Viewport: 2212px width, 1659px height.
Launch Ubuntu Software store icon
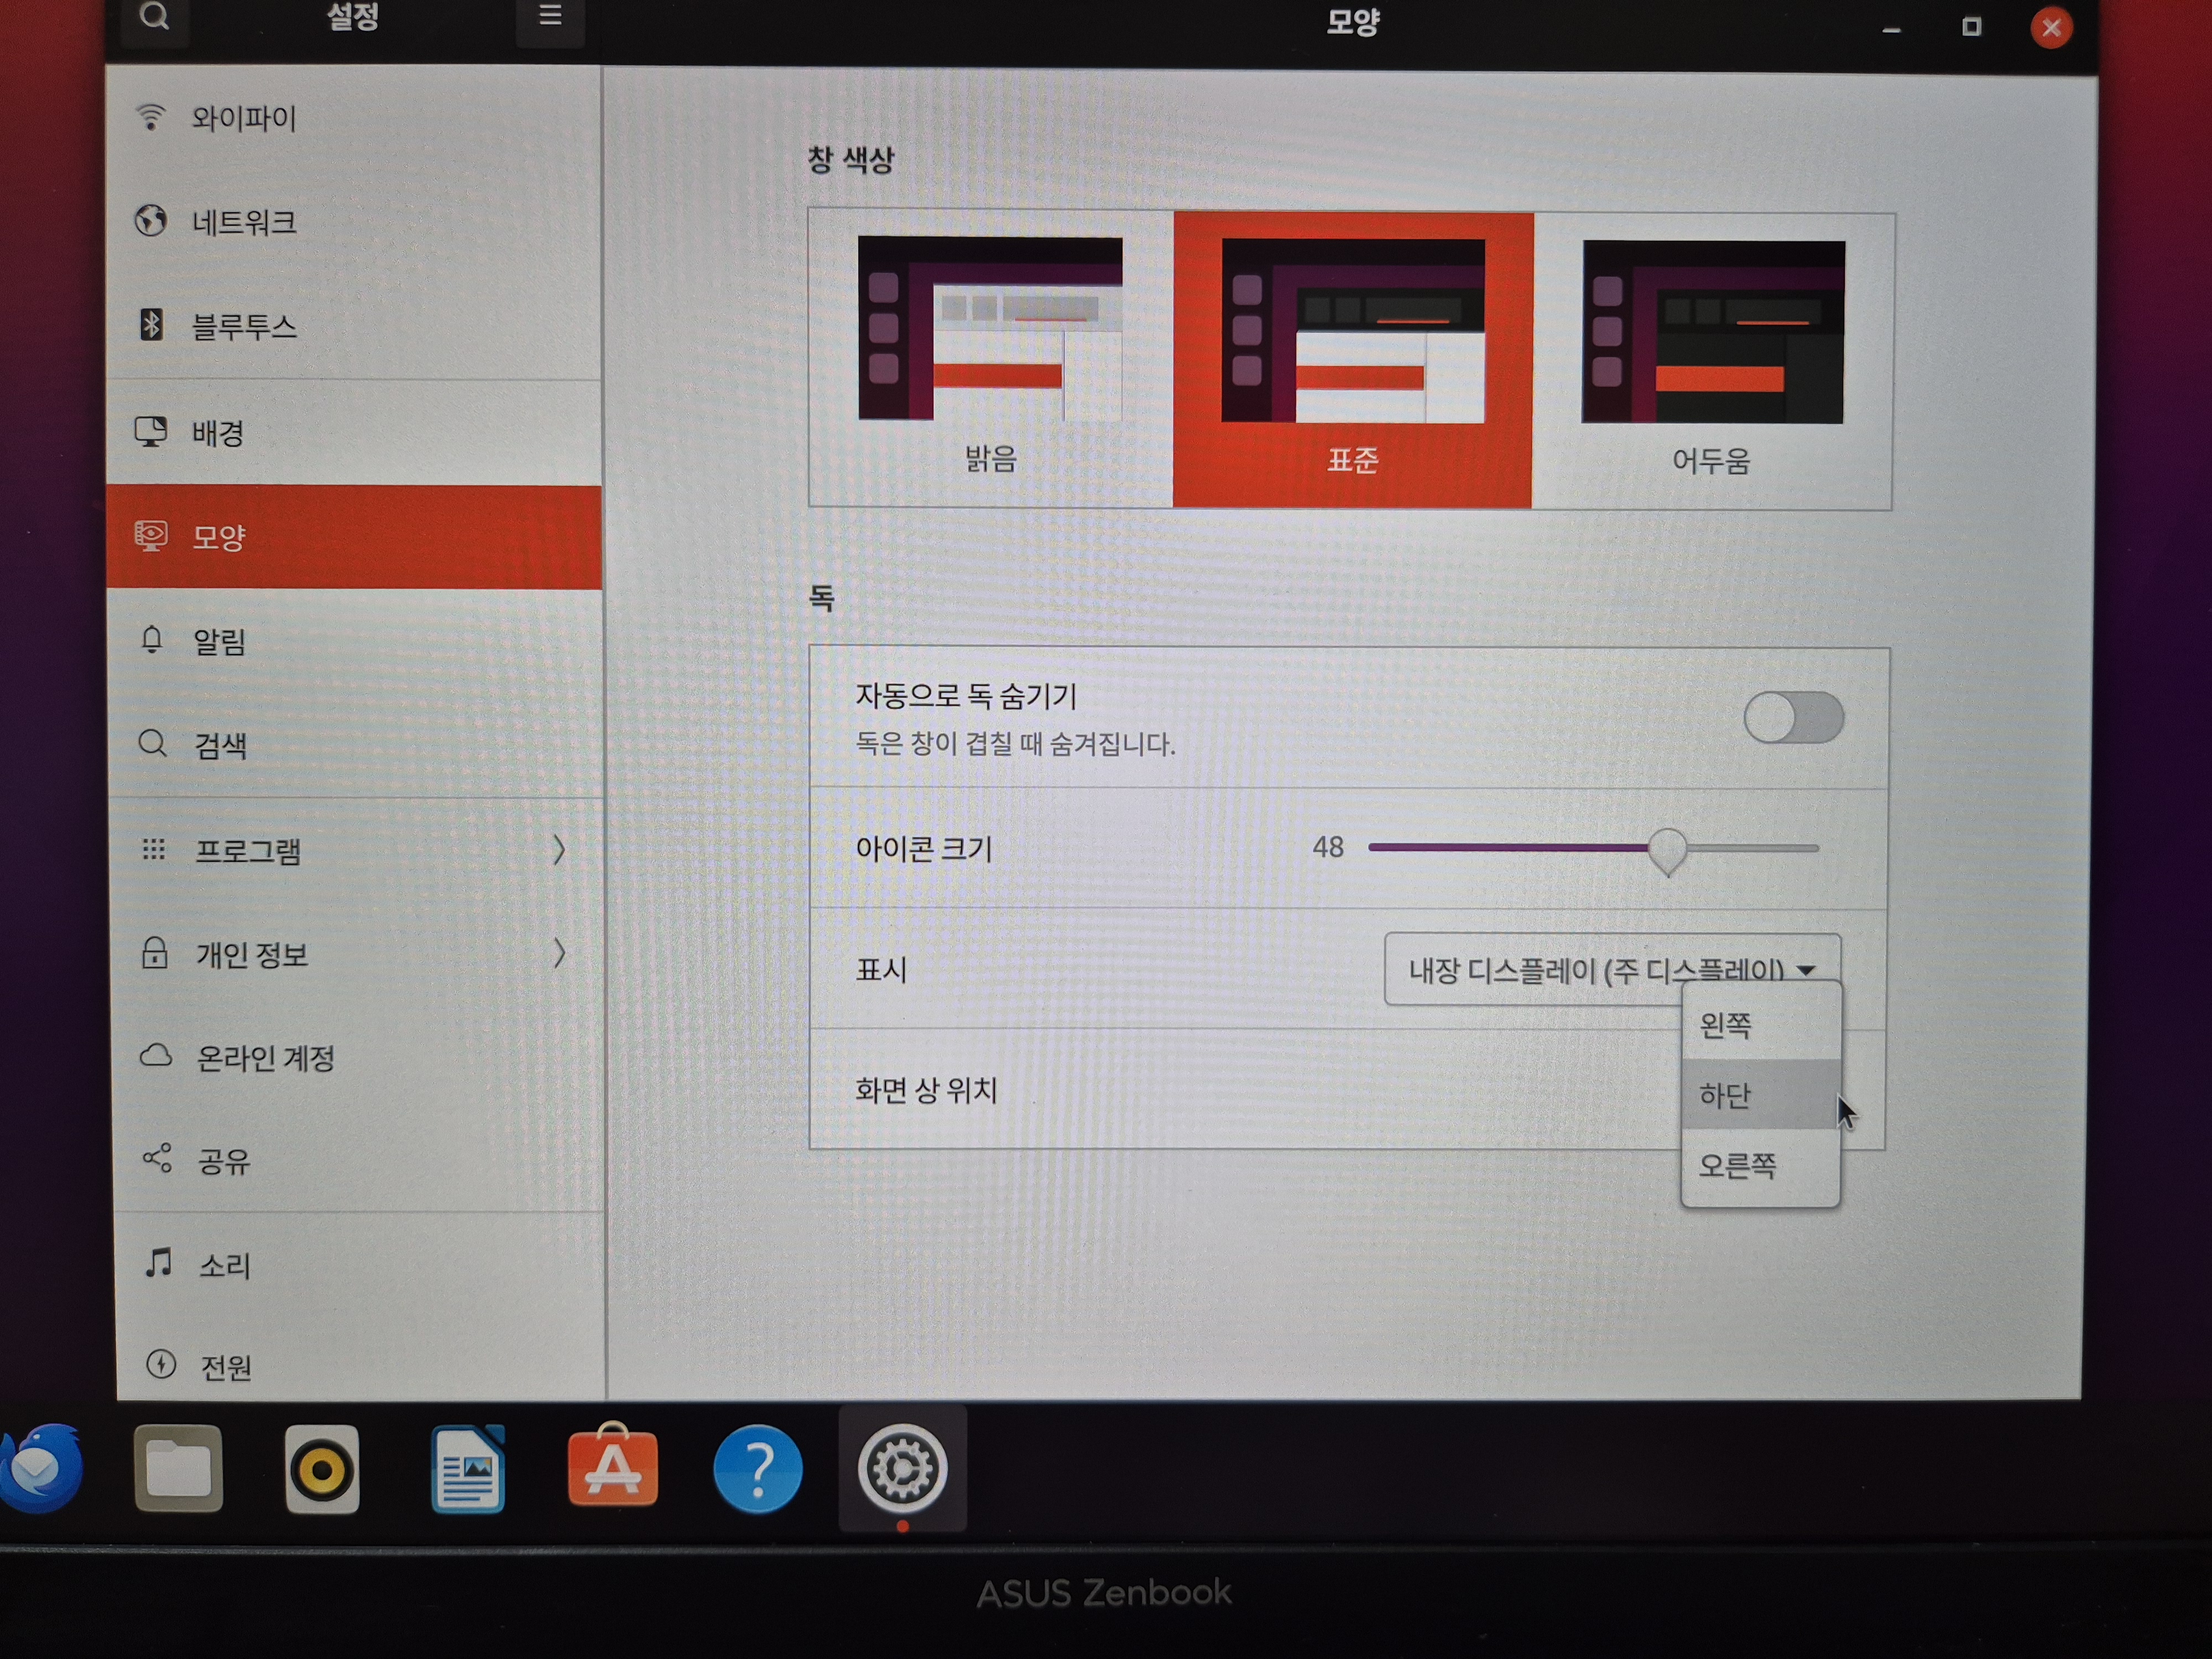tap(612, 1467)
